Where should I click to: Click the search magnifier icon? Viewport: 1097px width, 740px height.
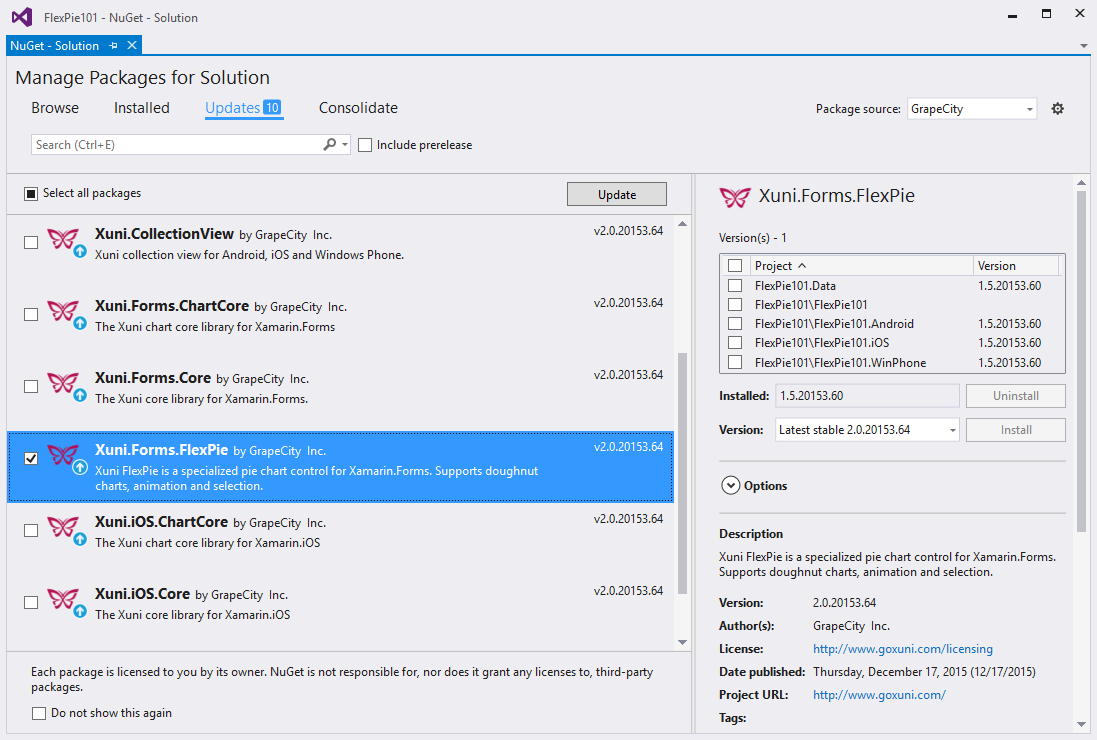[x=330, y=144]
